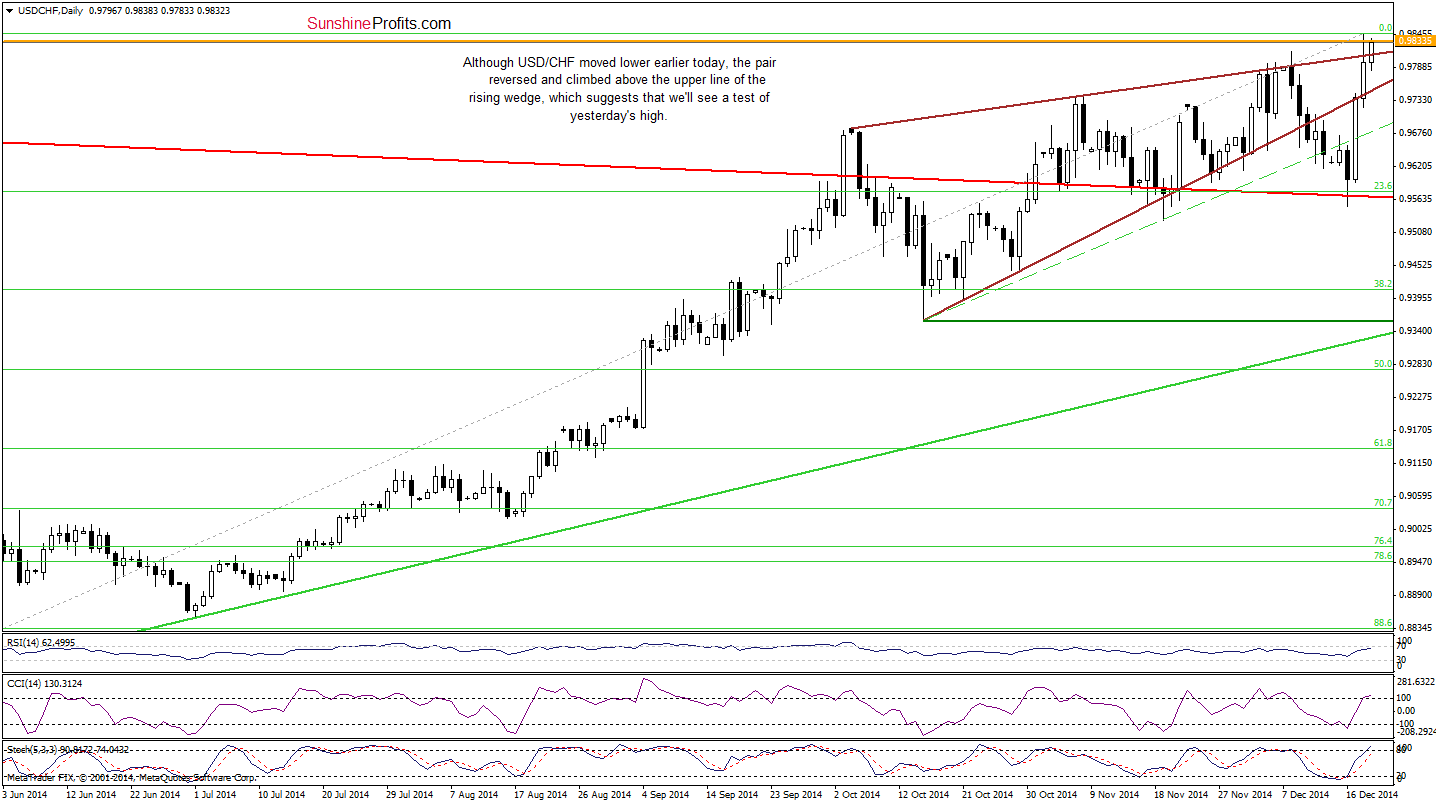Select the 50.0 Fibonacci level label
Viewport: 1436px width, 803px height.
point(1383,364)
